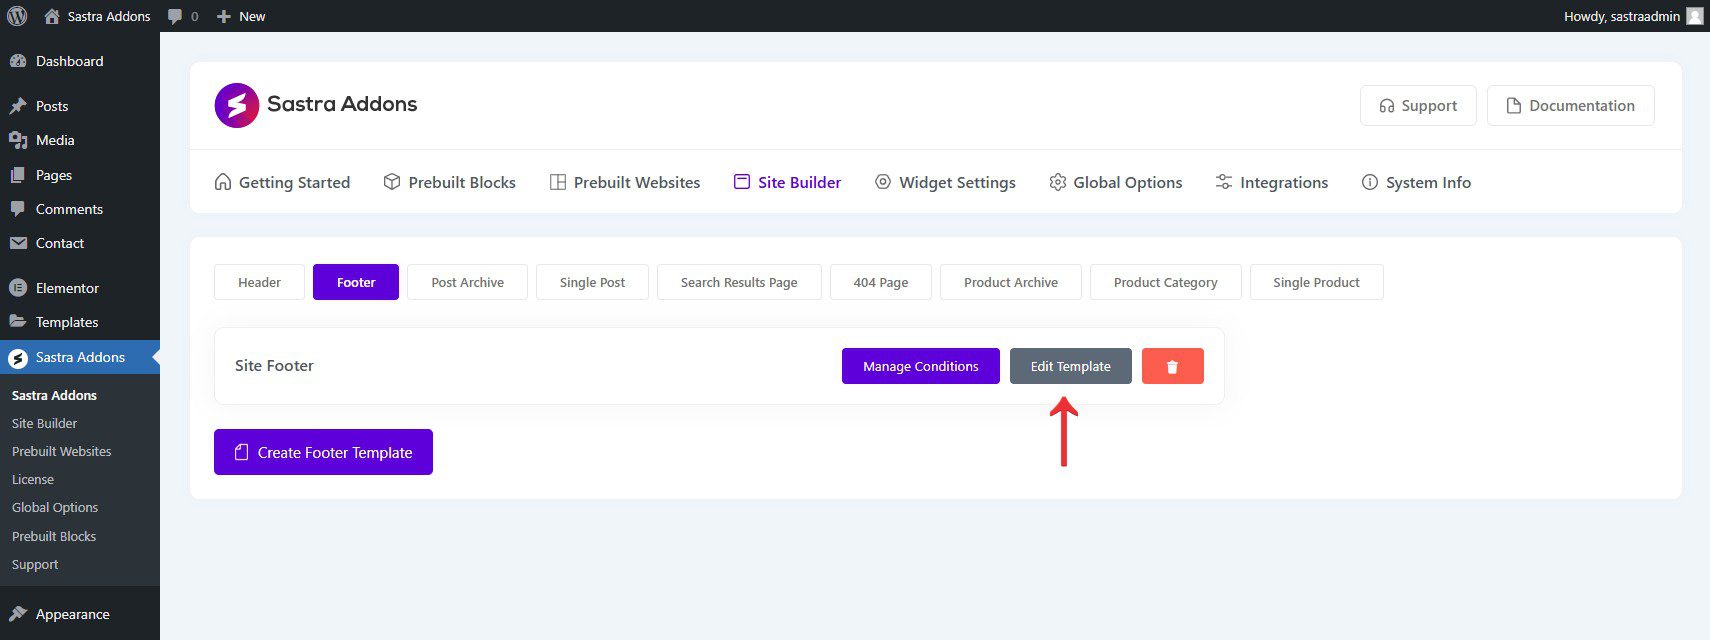The image size is (1710, 640).
Task: Click the Contact envelope icon
Action: (x=18, y=243)
